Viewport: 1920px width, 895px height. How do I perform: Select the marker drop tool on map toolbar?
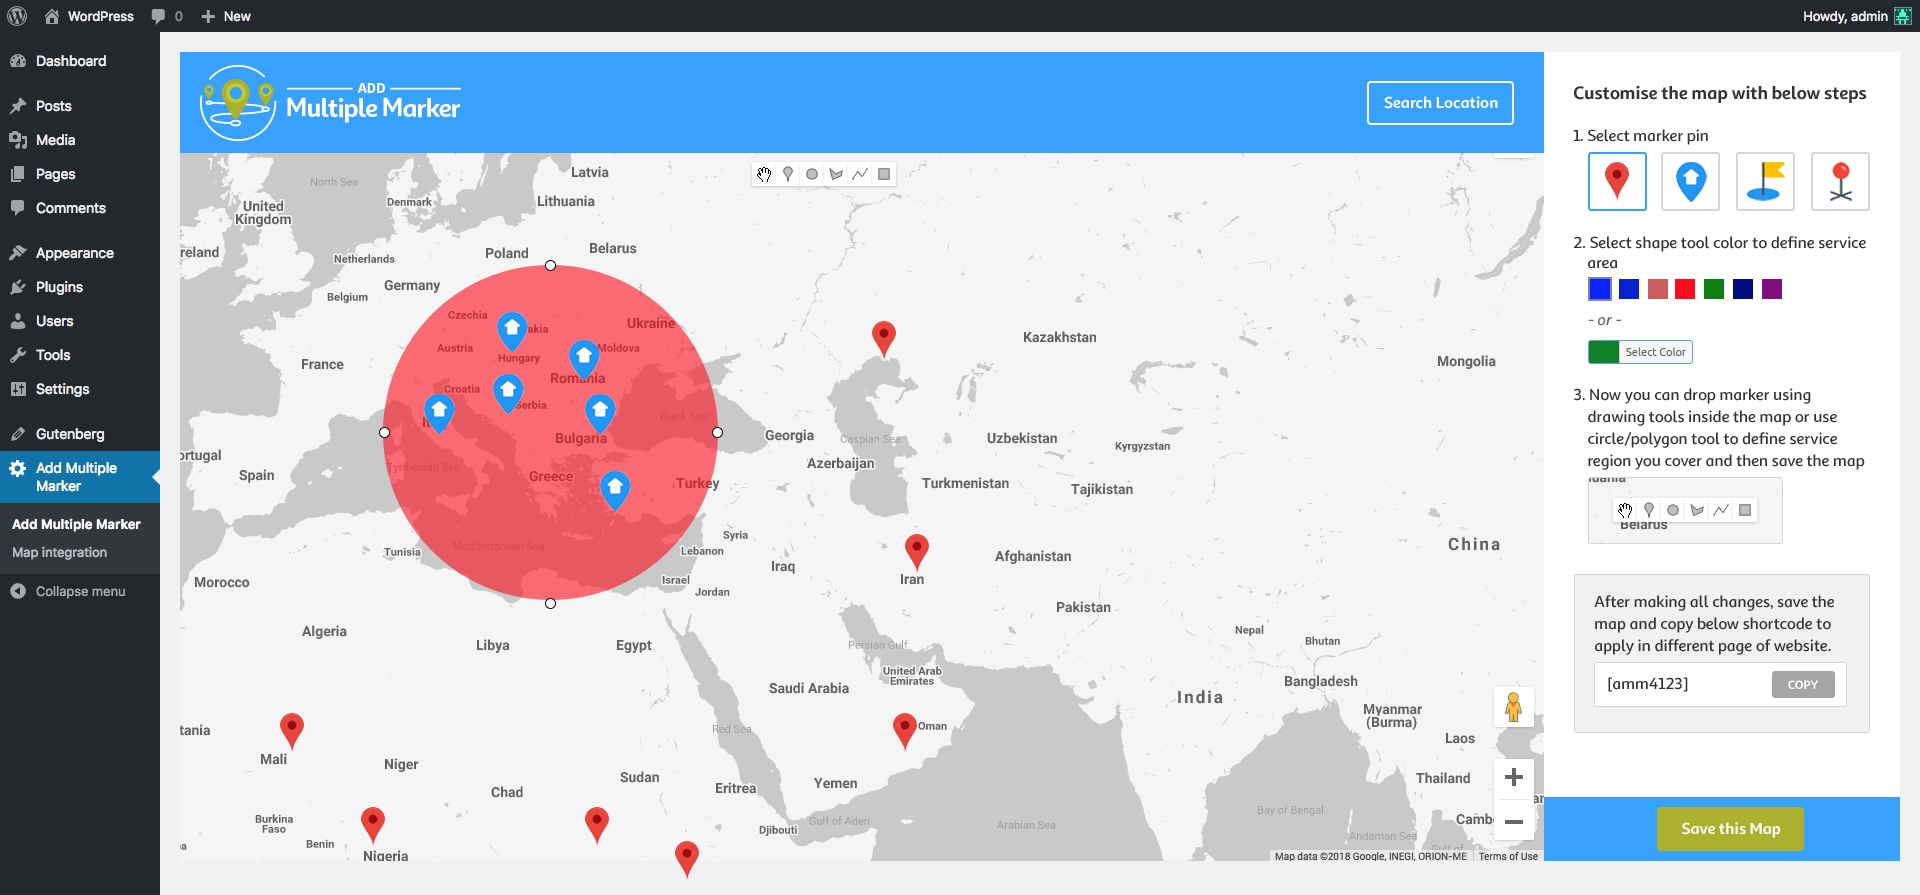tap(788, 174)
